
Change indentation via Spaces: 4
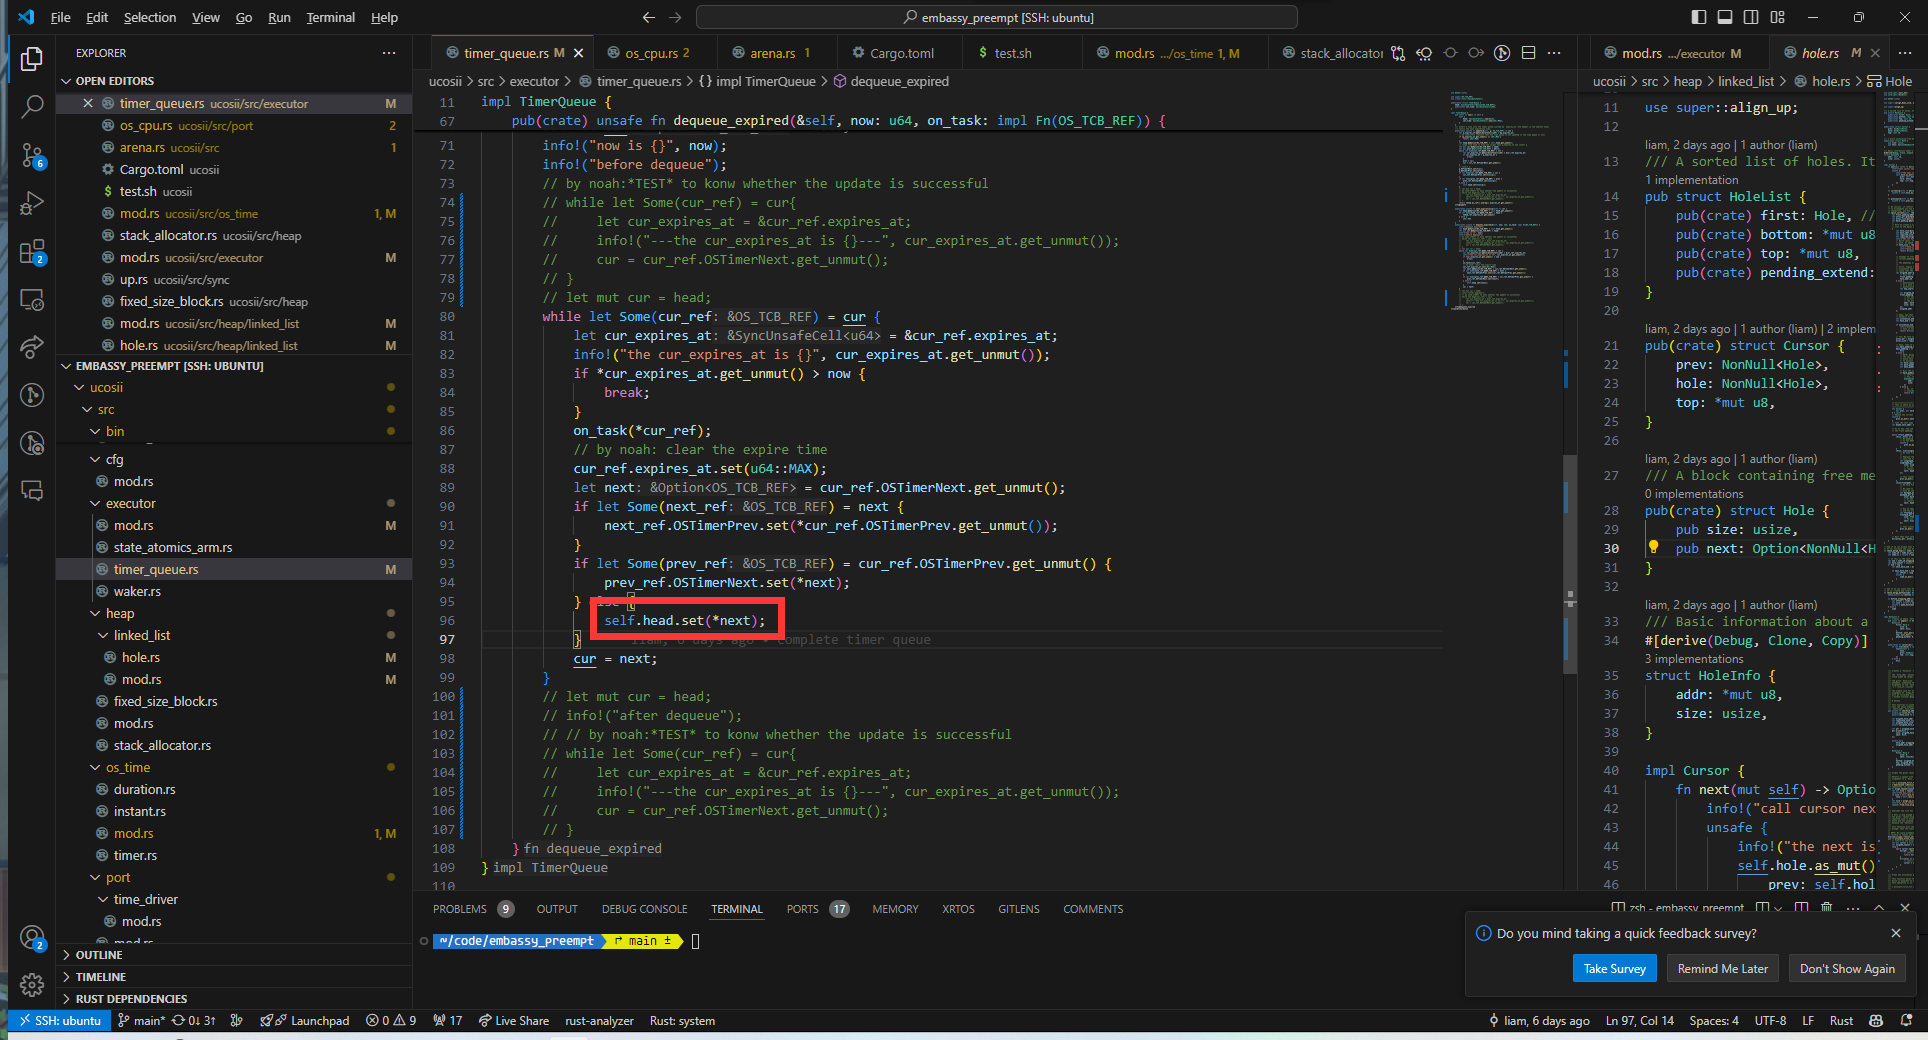1714,1021
